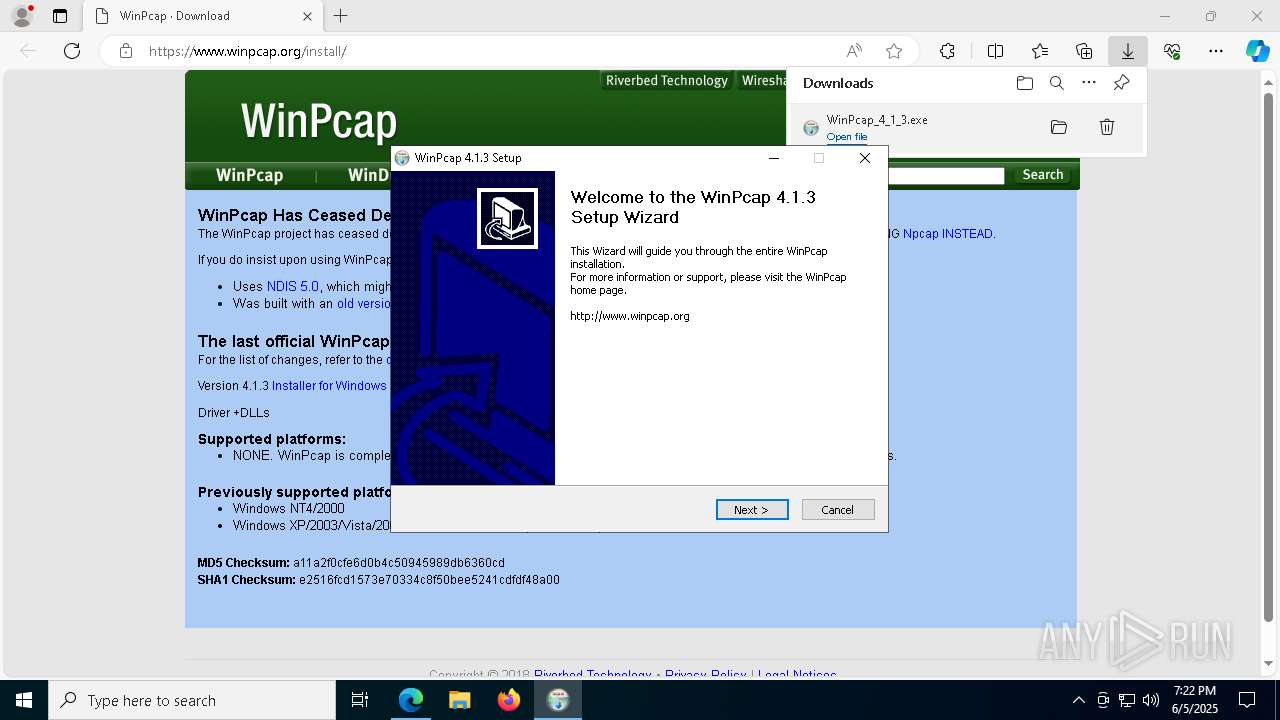The height and width of the screenshot is (720, 1280).
Task: Open the Windows Start menu
Action: coord(24,700)
